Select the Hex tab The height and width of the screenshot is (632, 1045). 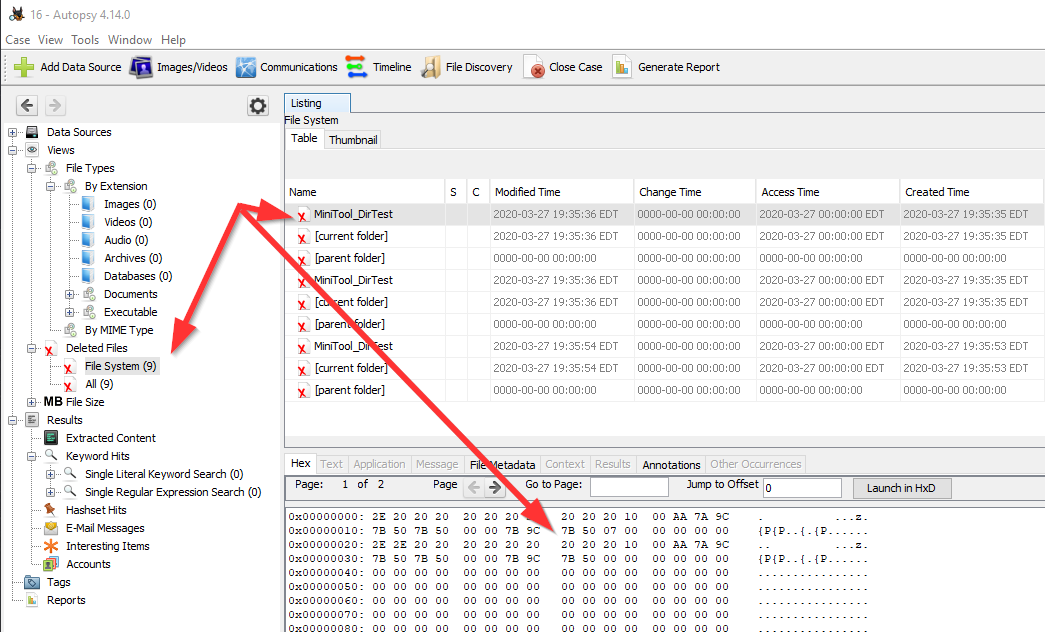pyautogui.click(x=301, y=463)
